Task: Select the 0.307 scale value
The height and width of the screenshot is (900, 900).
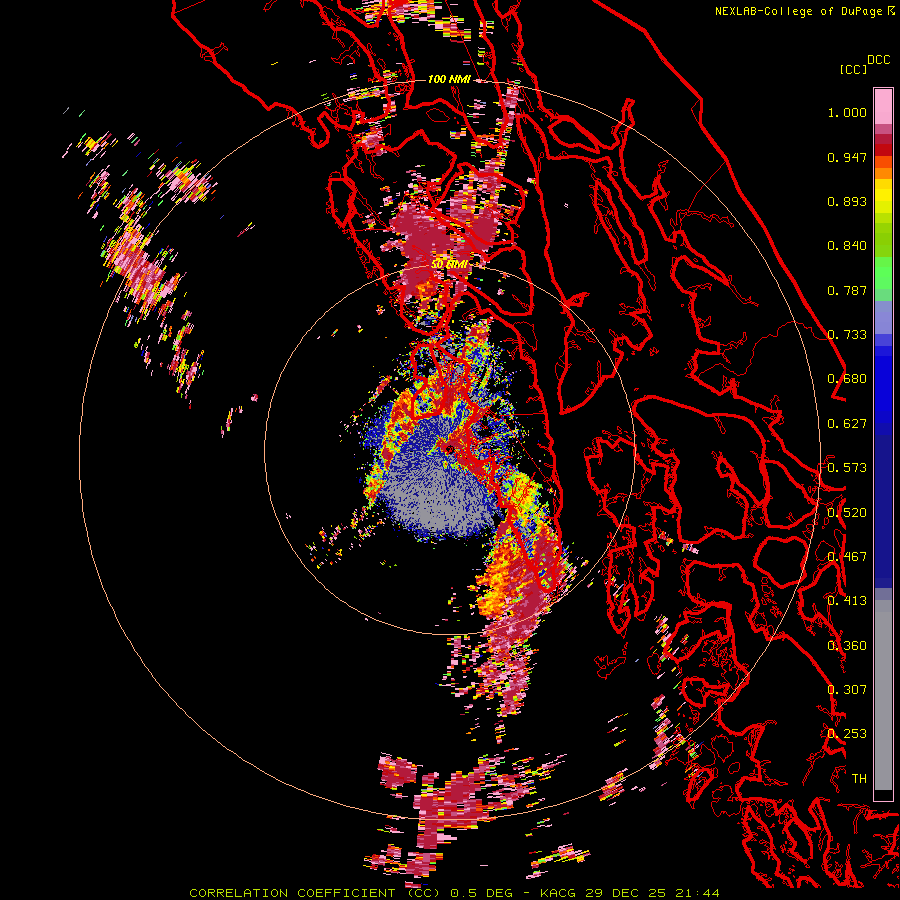Action: (x=847, y=689)
